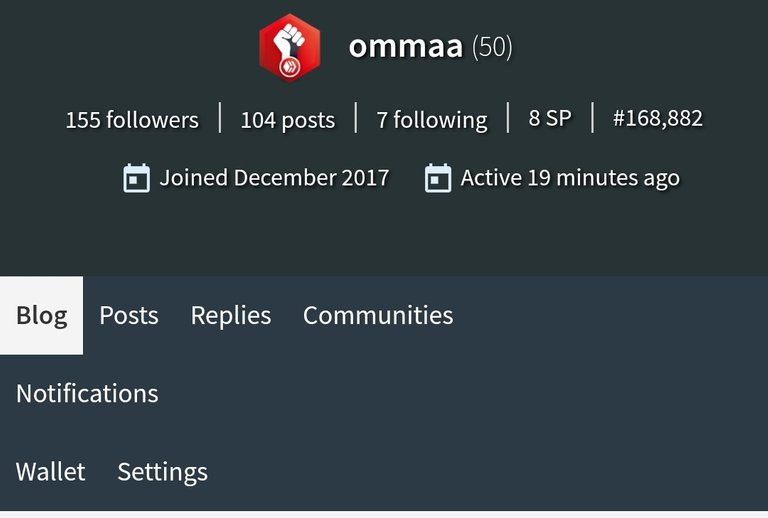Click the Active 19 minutes ago text
The height and width of the screenshot is (518, 768).
pos(570,178)
